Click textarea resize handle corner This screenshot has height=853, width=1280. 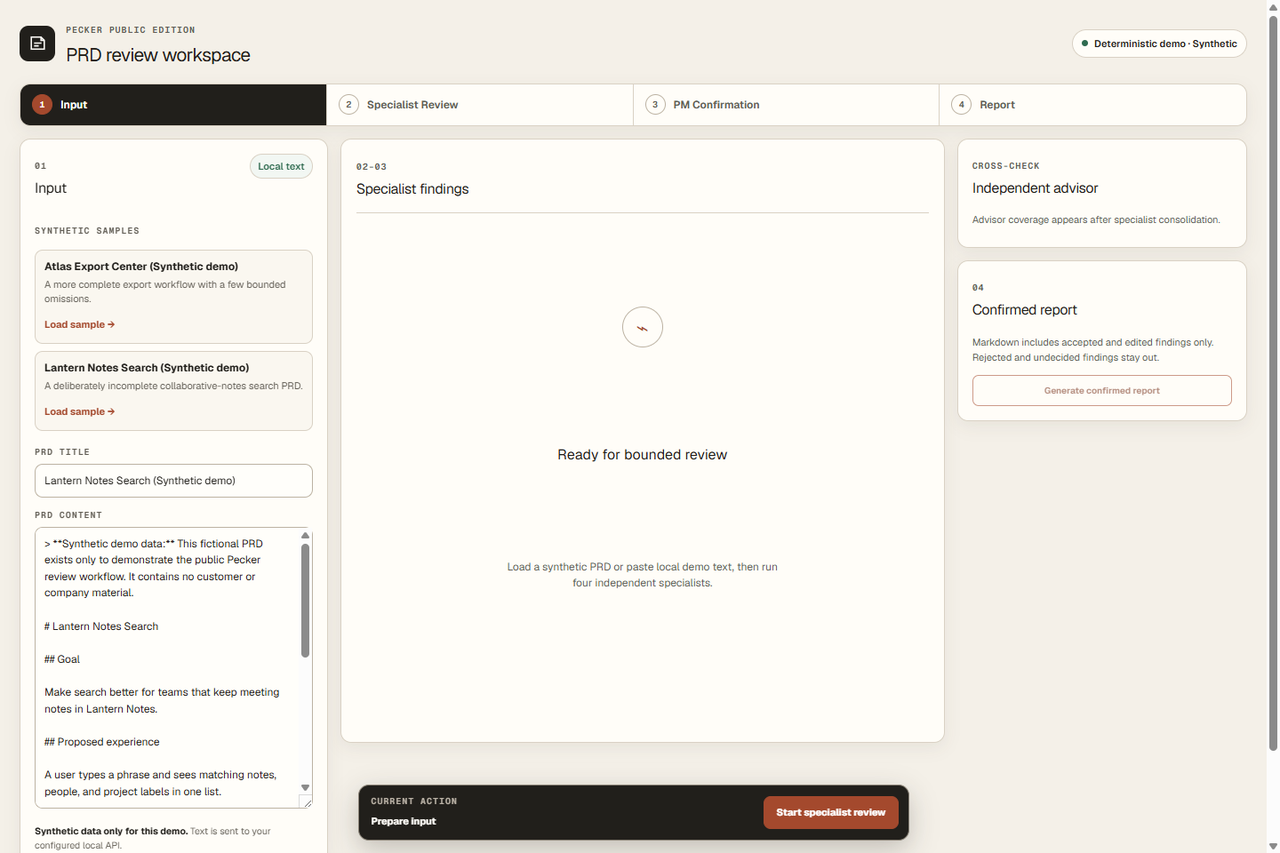(x=306, y=802)
